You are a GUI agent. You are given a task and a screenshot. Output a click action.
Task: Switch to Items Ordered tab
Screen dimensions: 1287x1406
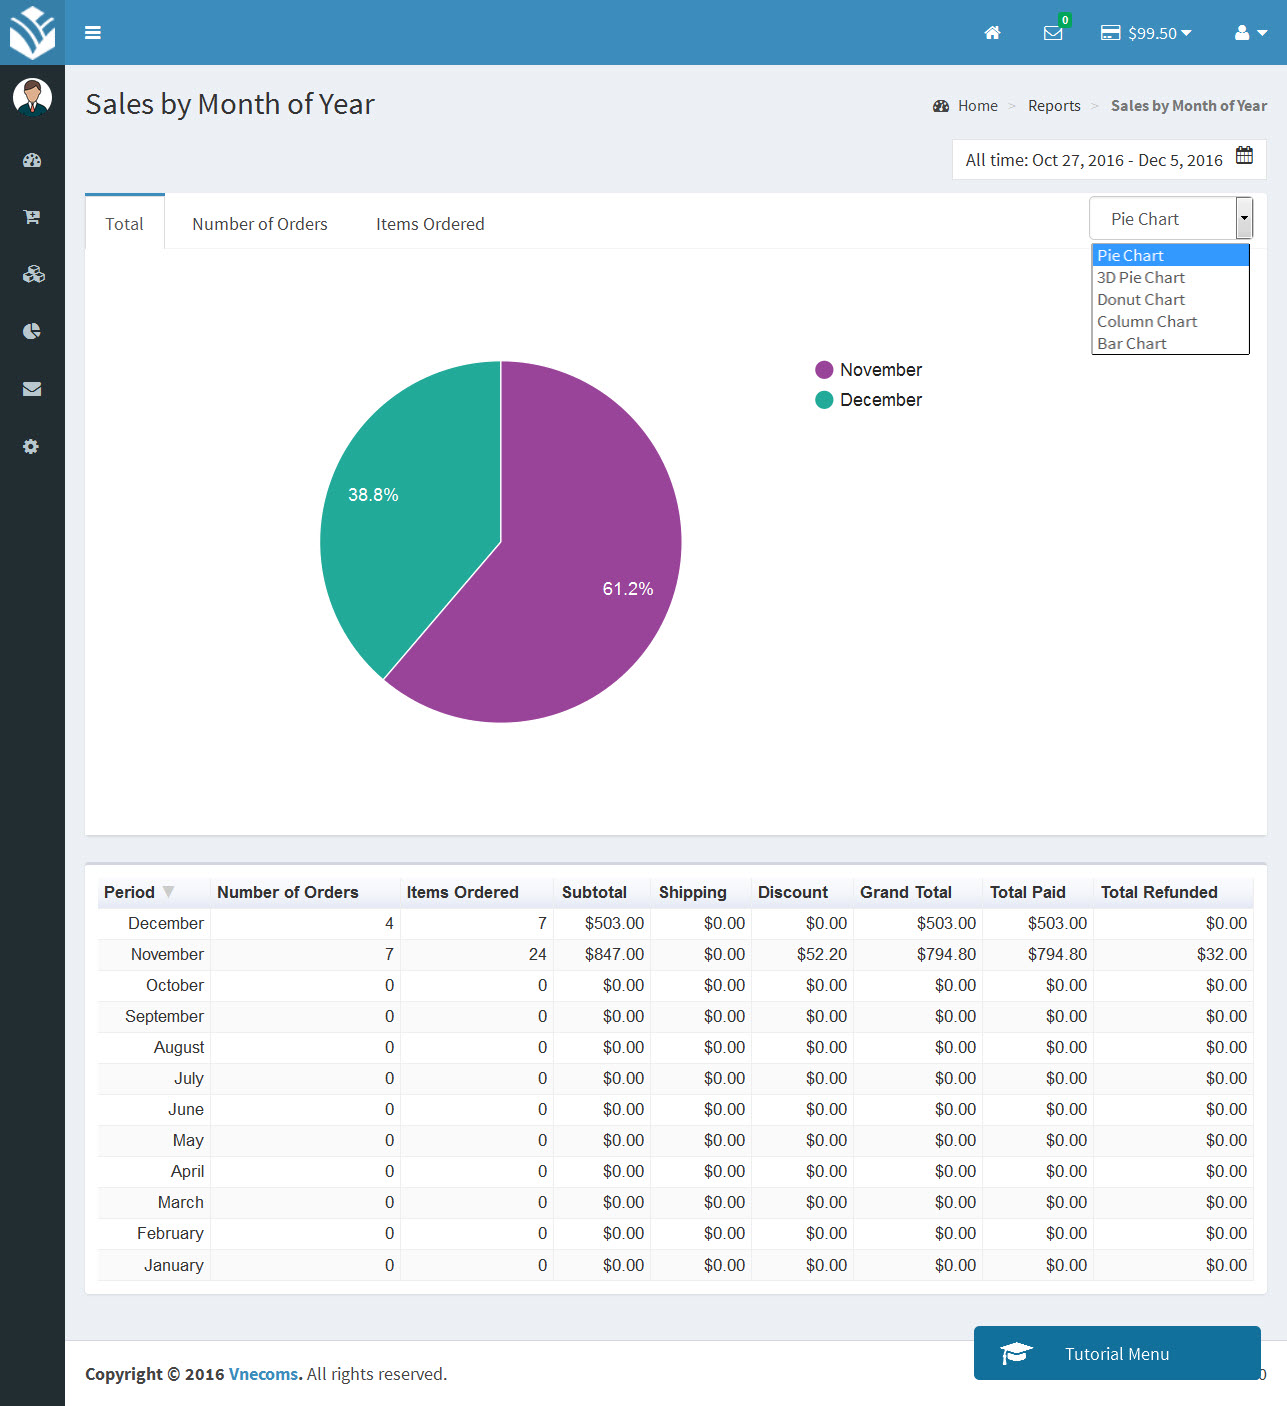coord(430,224)
